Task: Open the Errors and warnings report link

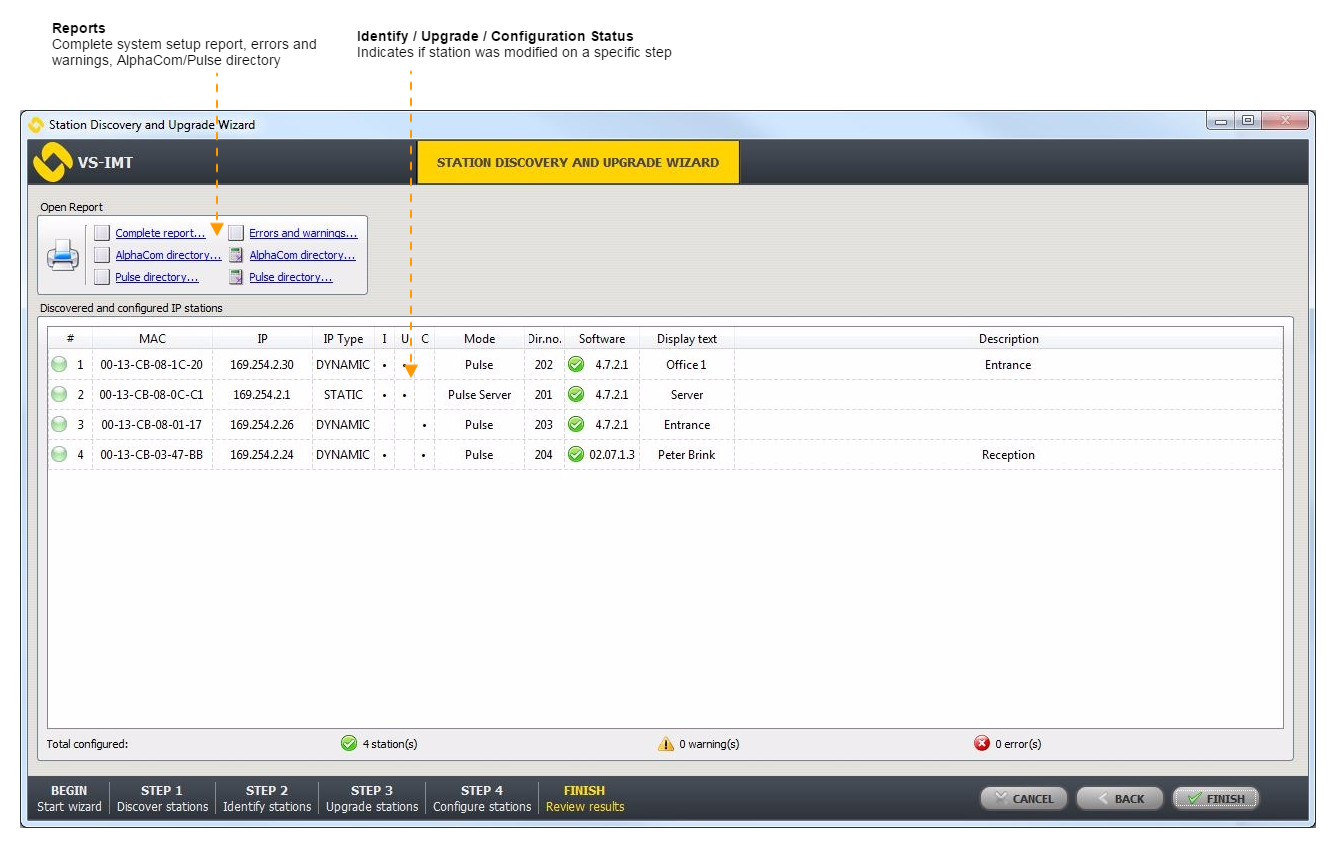Action: 303,233
